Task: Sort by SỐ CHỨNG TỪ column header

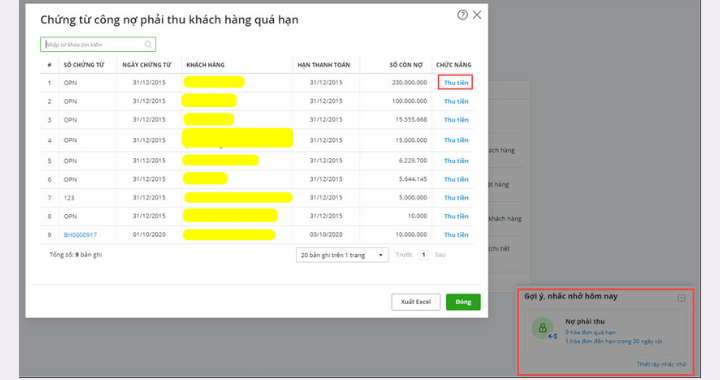Action: 84,65
